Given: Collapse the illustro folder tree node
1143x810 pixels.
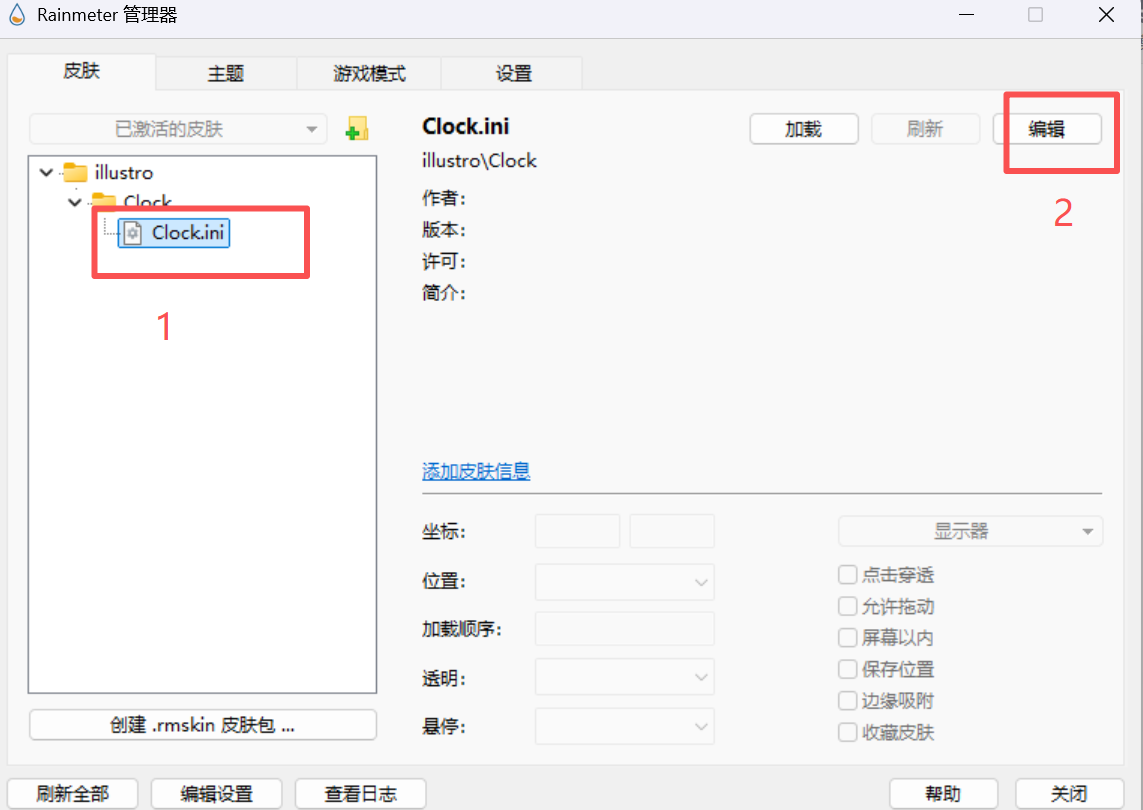Looking at the screenshot, I should [46, 173].
